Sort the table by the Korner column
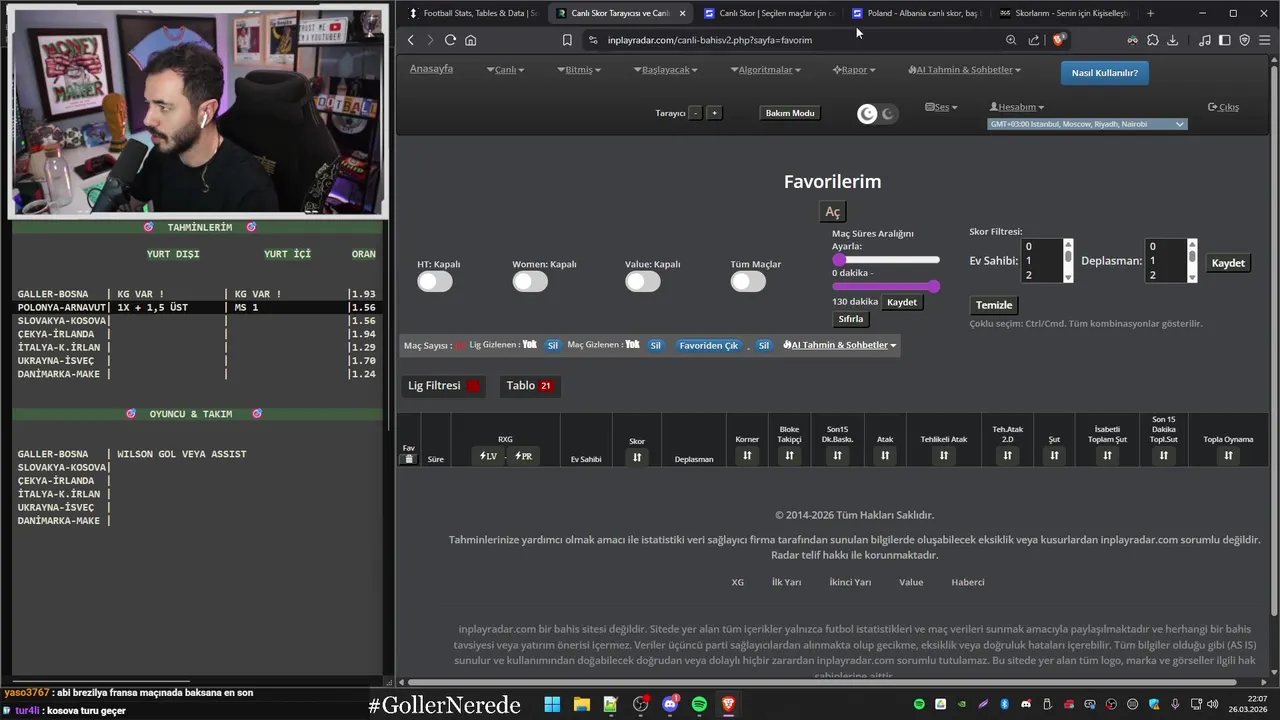The width and height of the screenshot is (1280, 720). (x=747, y=455)
